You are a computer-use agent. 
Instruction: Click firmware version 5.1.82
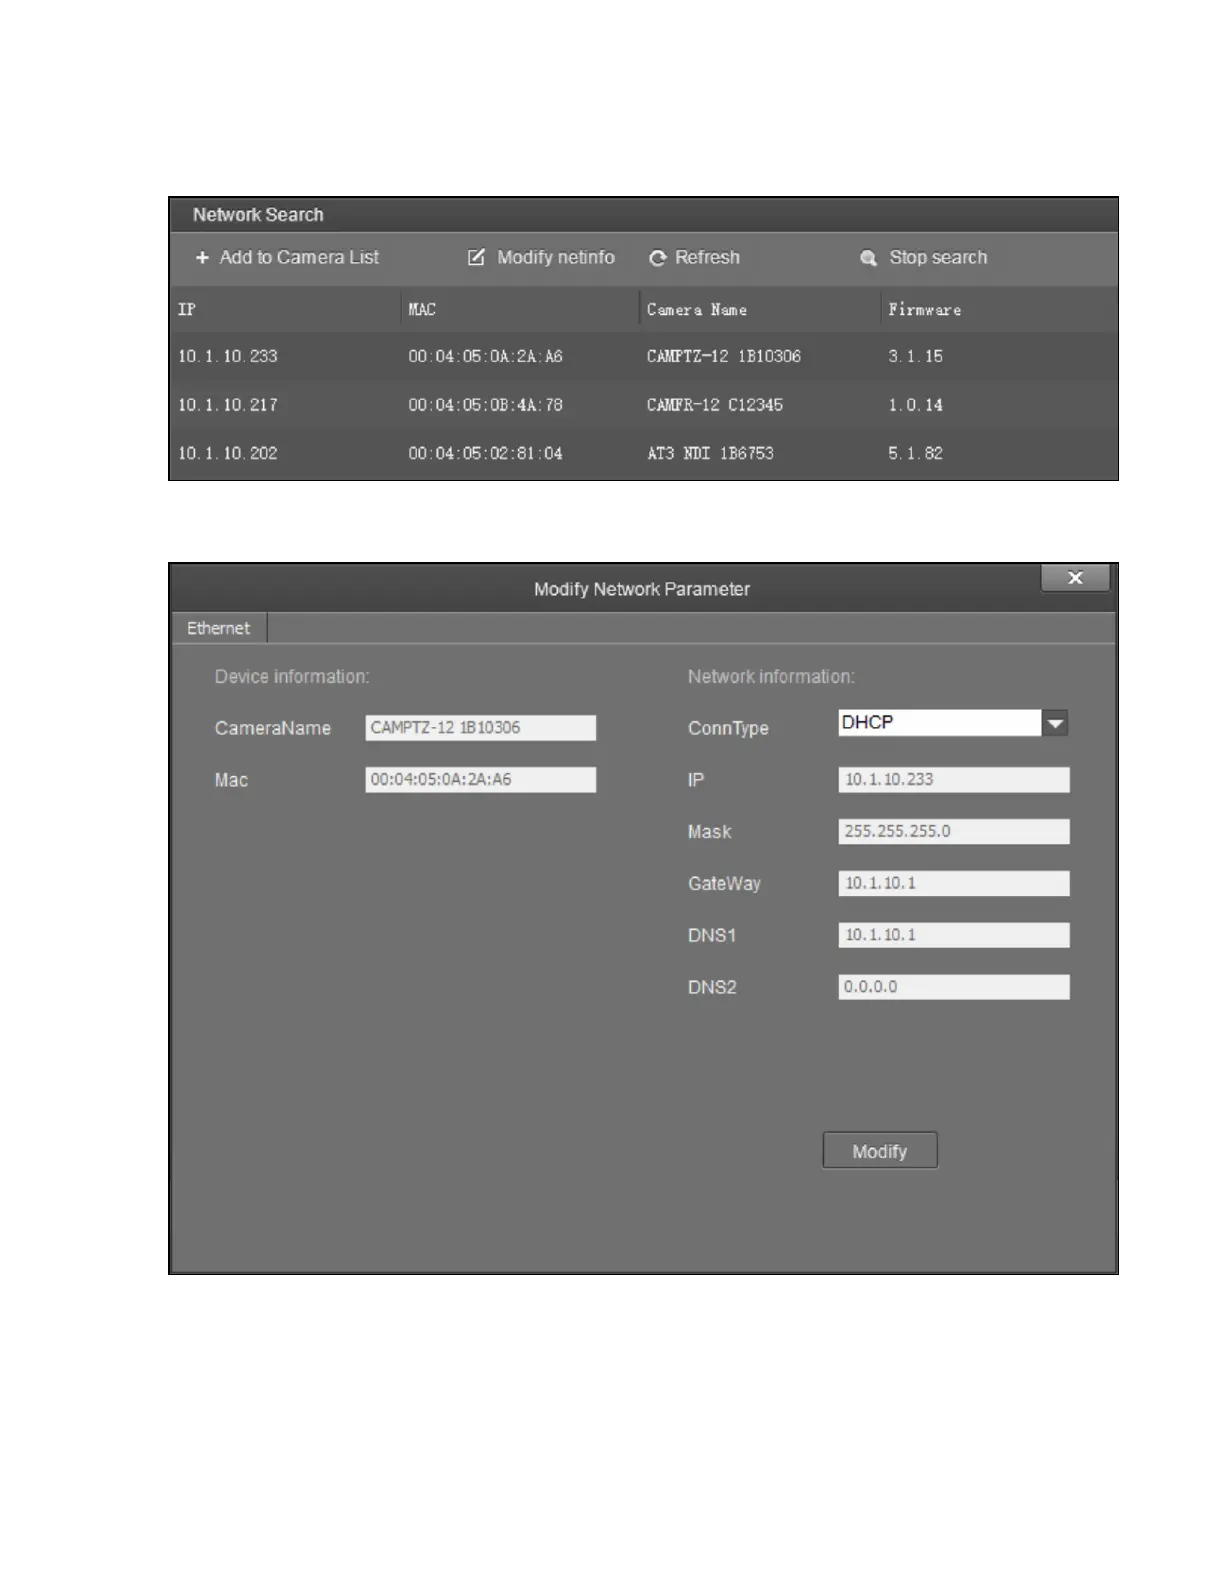915,453
